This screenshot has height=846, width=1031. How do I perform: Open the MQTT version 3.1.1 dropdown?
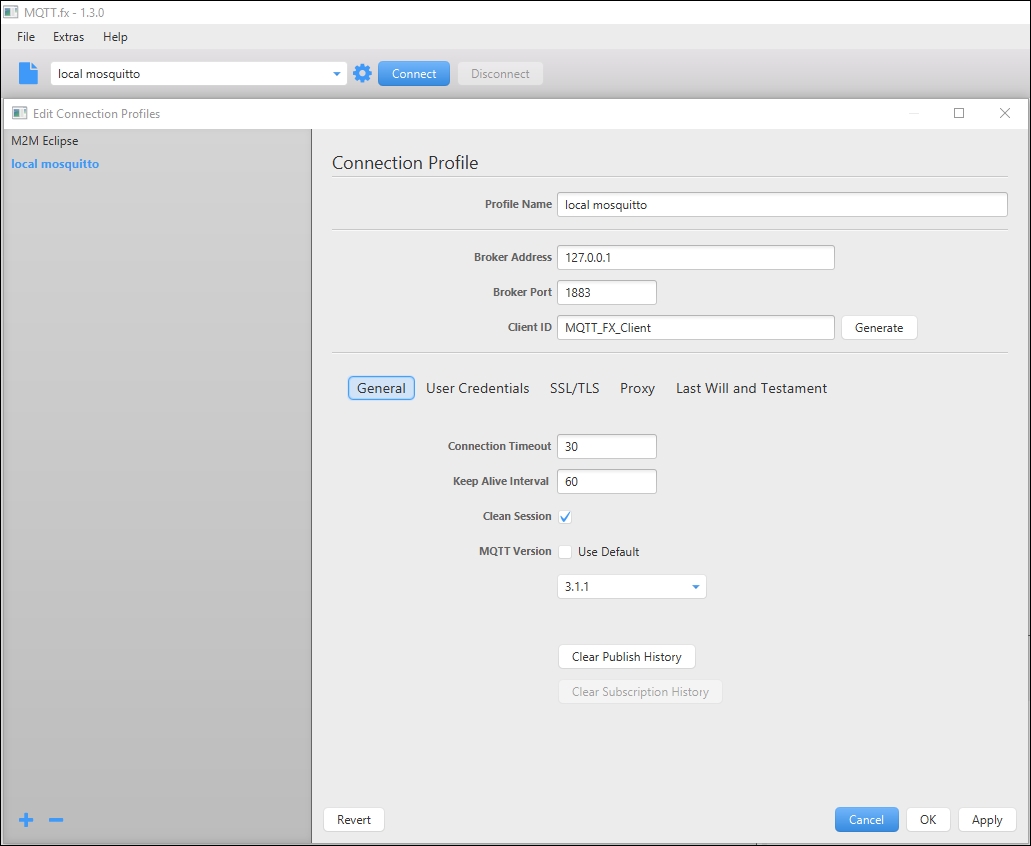click(x=632, y=586)
